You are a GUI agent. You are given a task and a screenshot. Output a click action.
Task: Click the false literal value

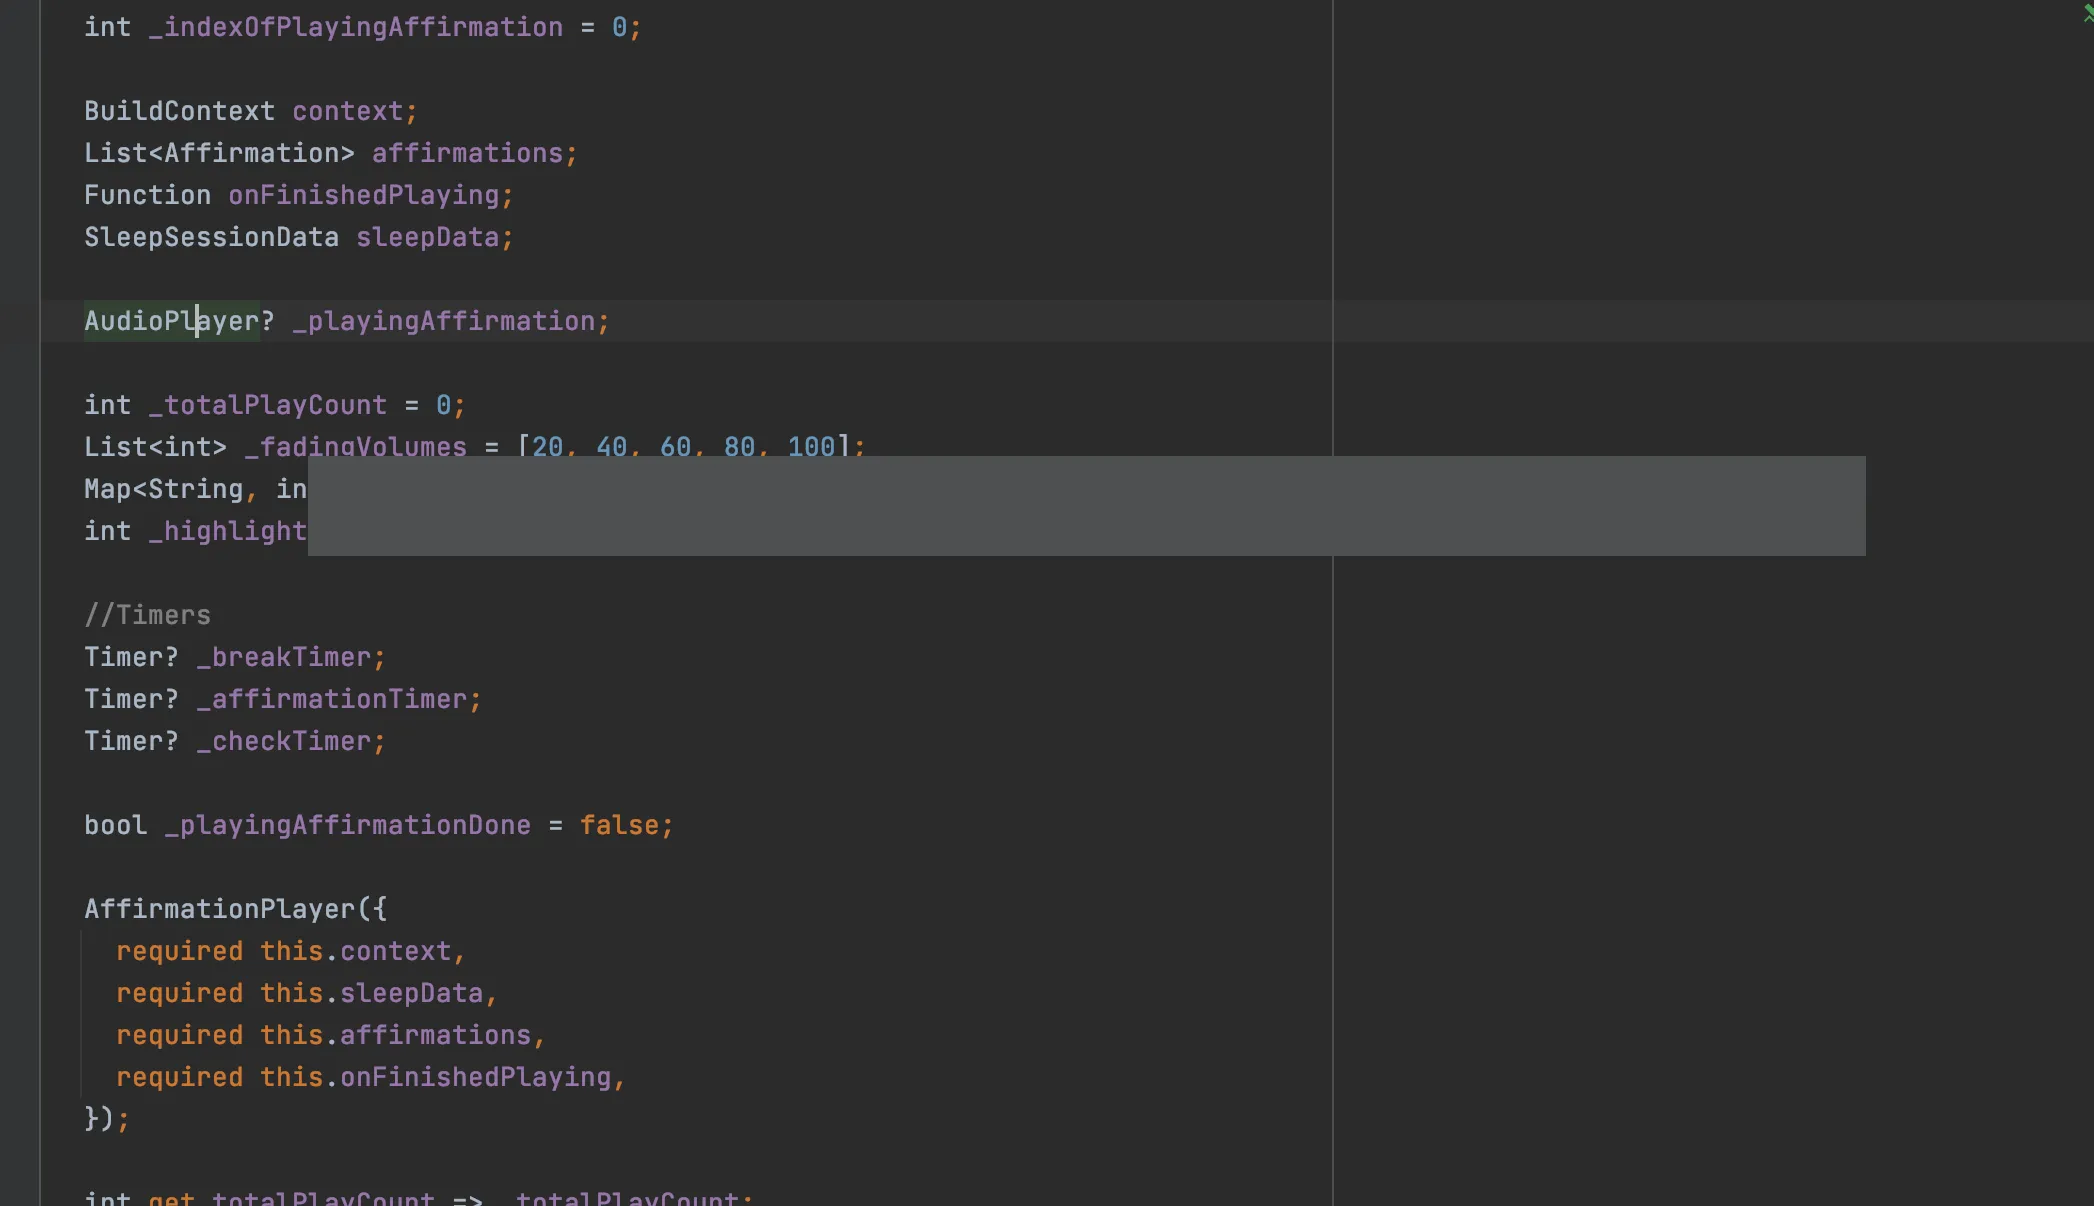tap(619, 825)
